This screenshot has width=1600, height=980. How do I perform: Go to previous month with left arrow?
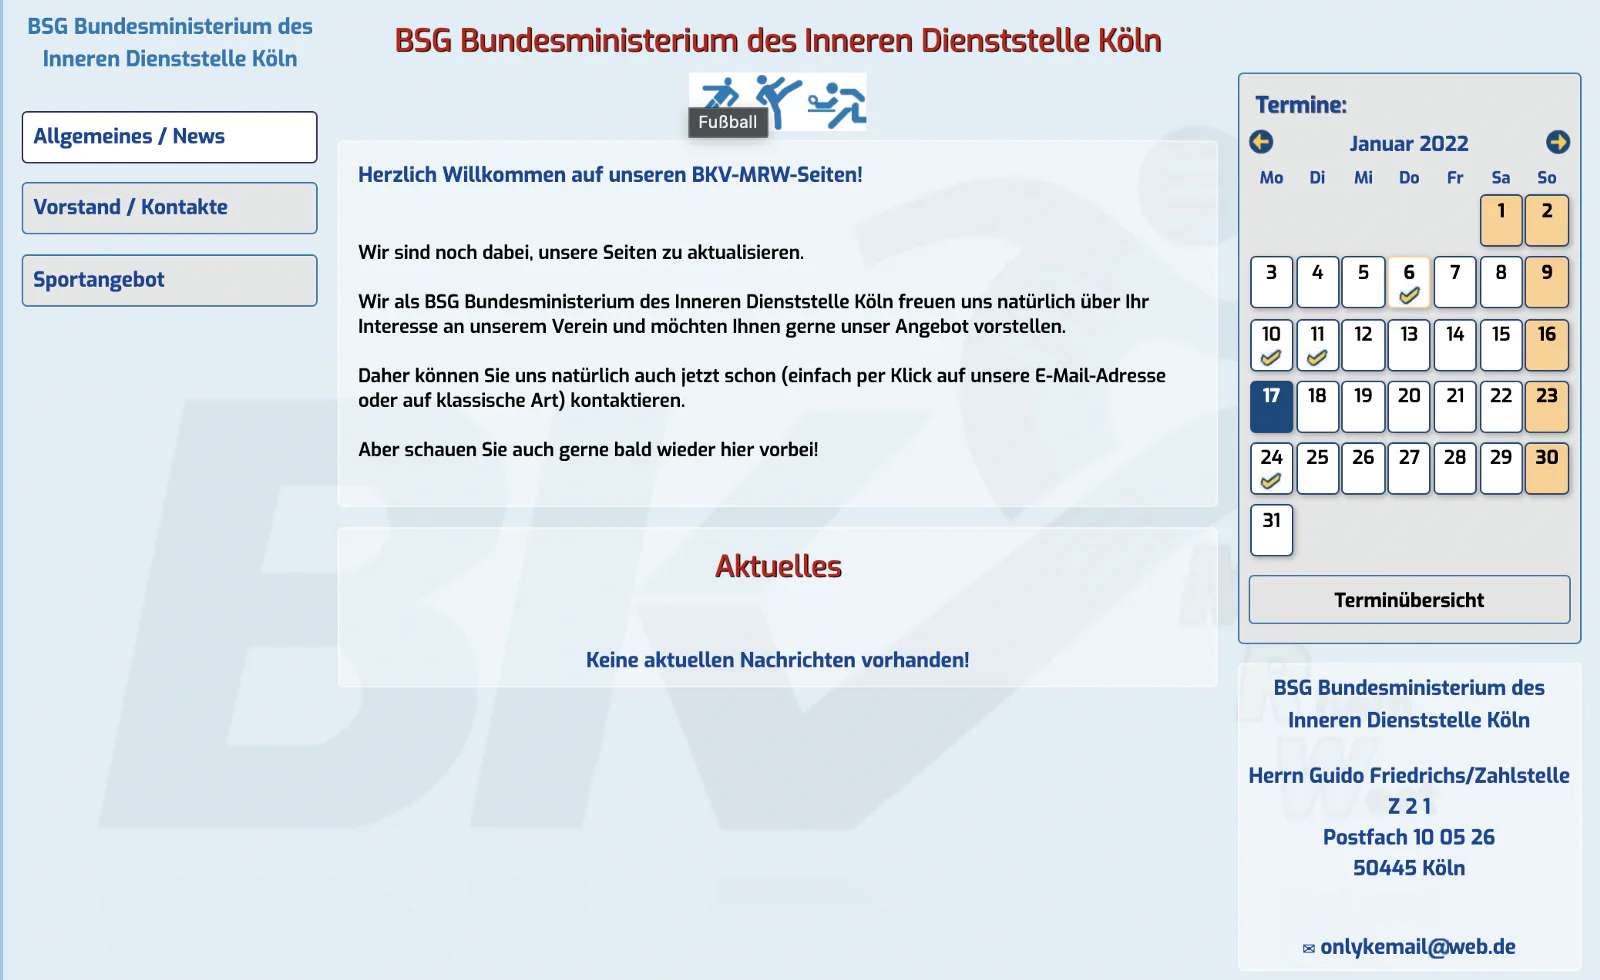[x=1261, y=142]
